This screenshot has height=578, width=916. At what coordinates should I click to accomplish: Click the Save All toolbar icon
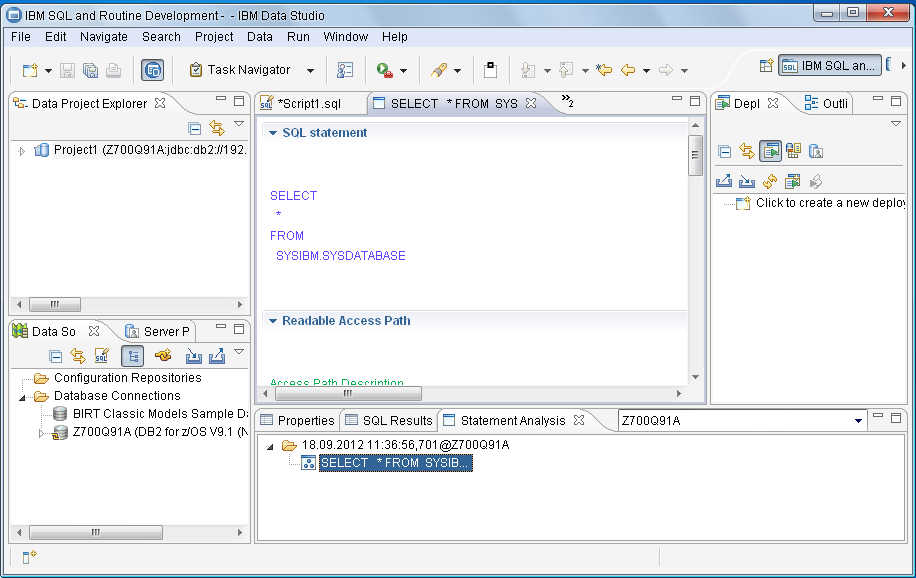coord(90,70)
